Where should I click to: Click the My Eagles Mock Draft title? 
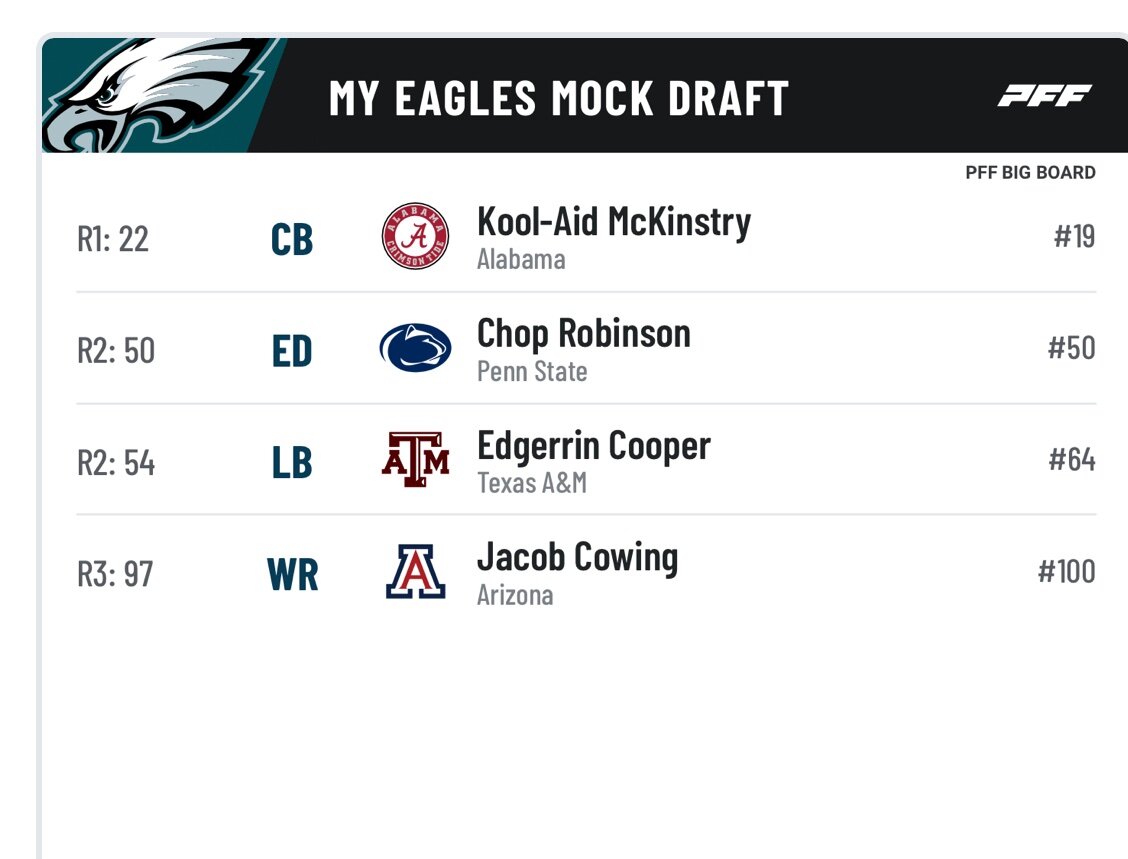[559, 98]
